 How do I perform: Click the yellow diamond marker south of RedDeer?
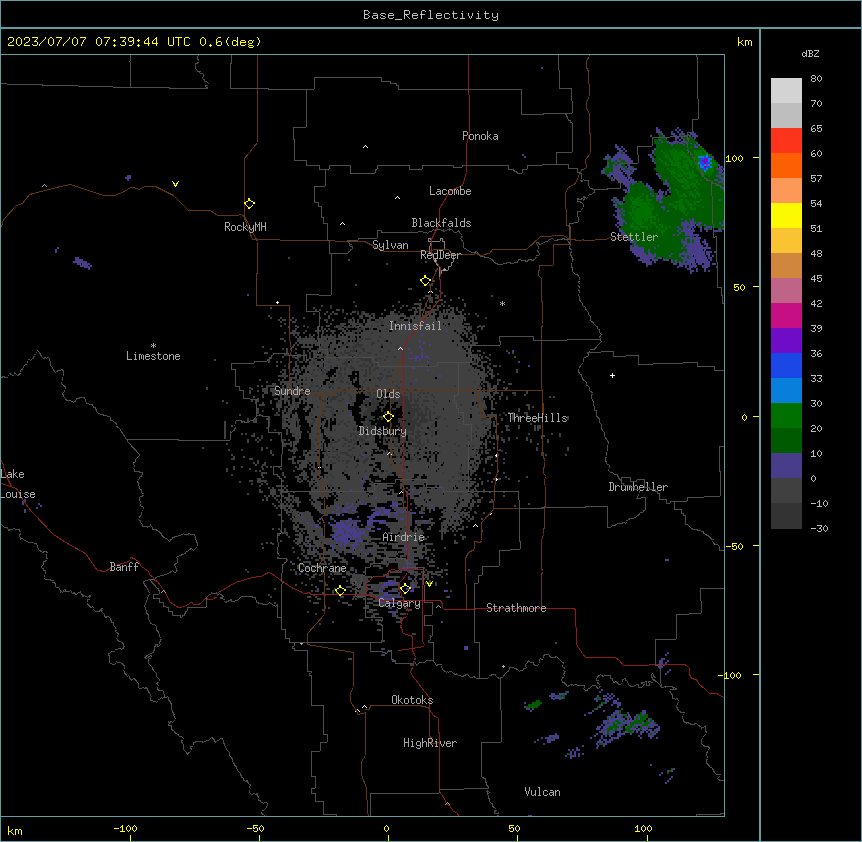pyautogui.click(x=425, y=280)
